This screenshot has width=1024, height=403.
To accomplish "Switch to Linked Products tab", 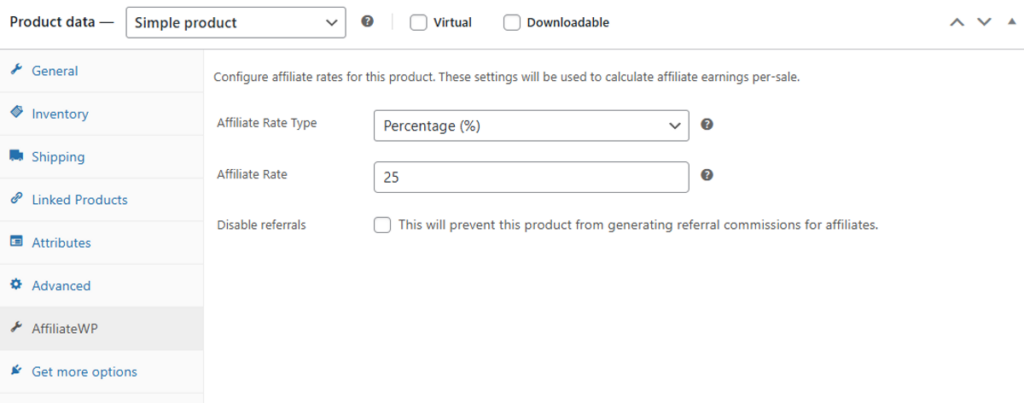I will pos(101,200).
